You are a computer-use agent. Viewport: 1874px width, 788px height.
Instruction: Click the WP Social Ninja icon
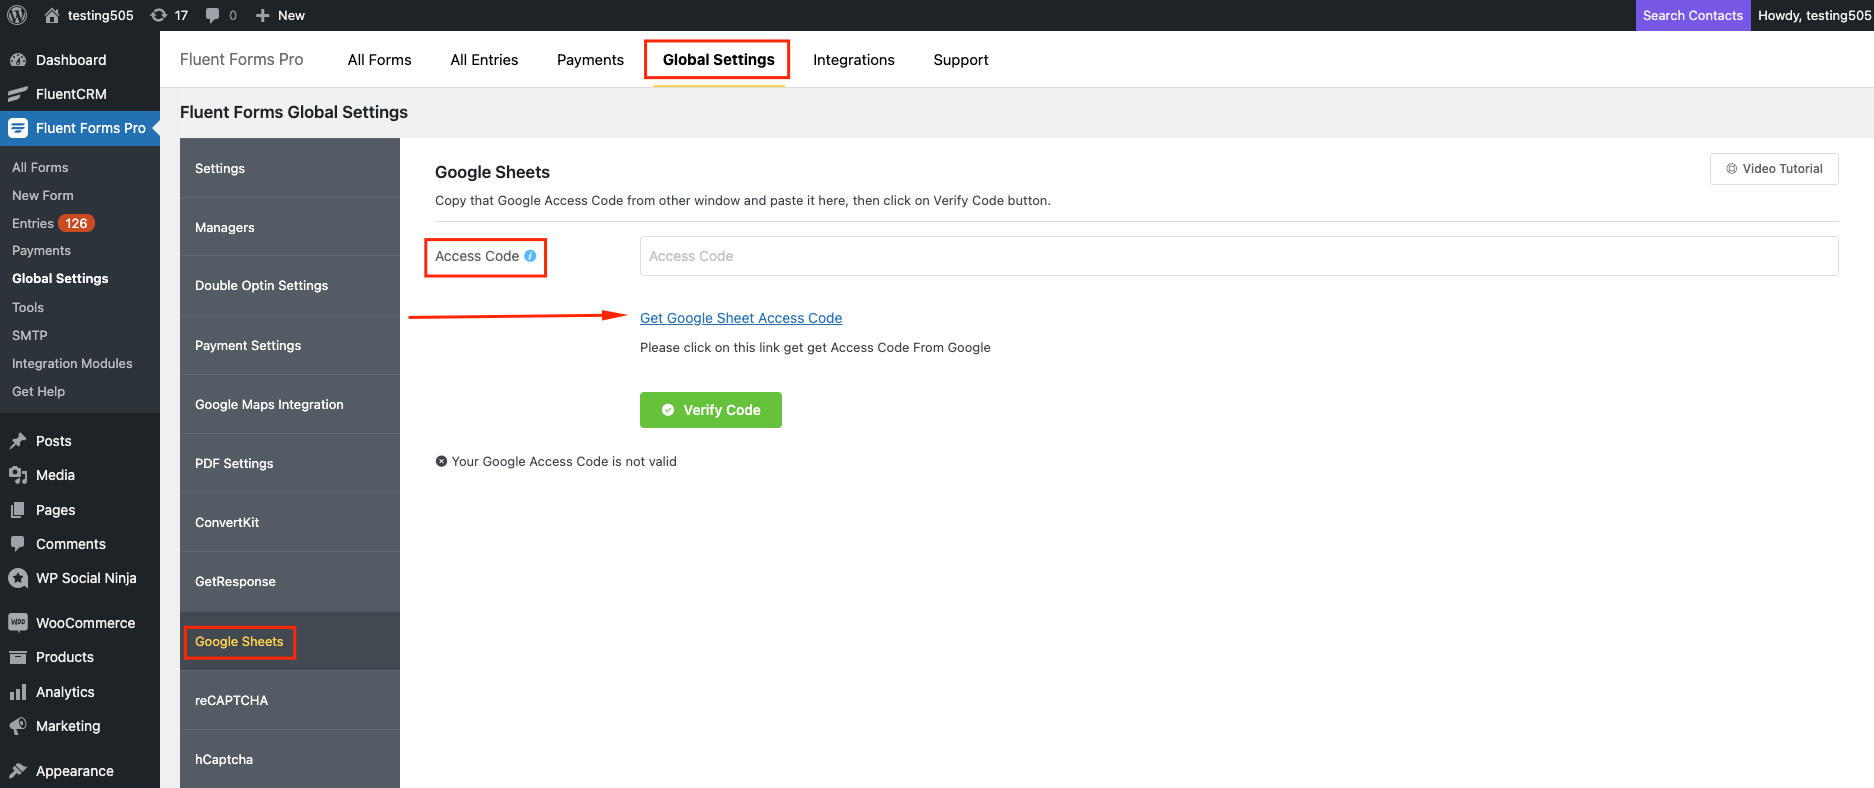coord(18,578)
